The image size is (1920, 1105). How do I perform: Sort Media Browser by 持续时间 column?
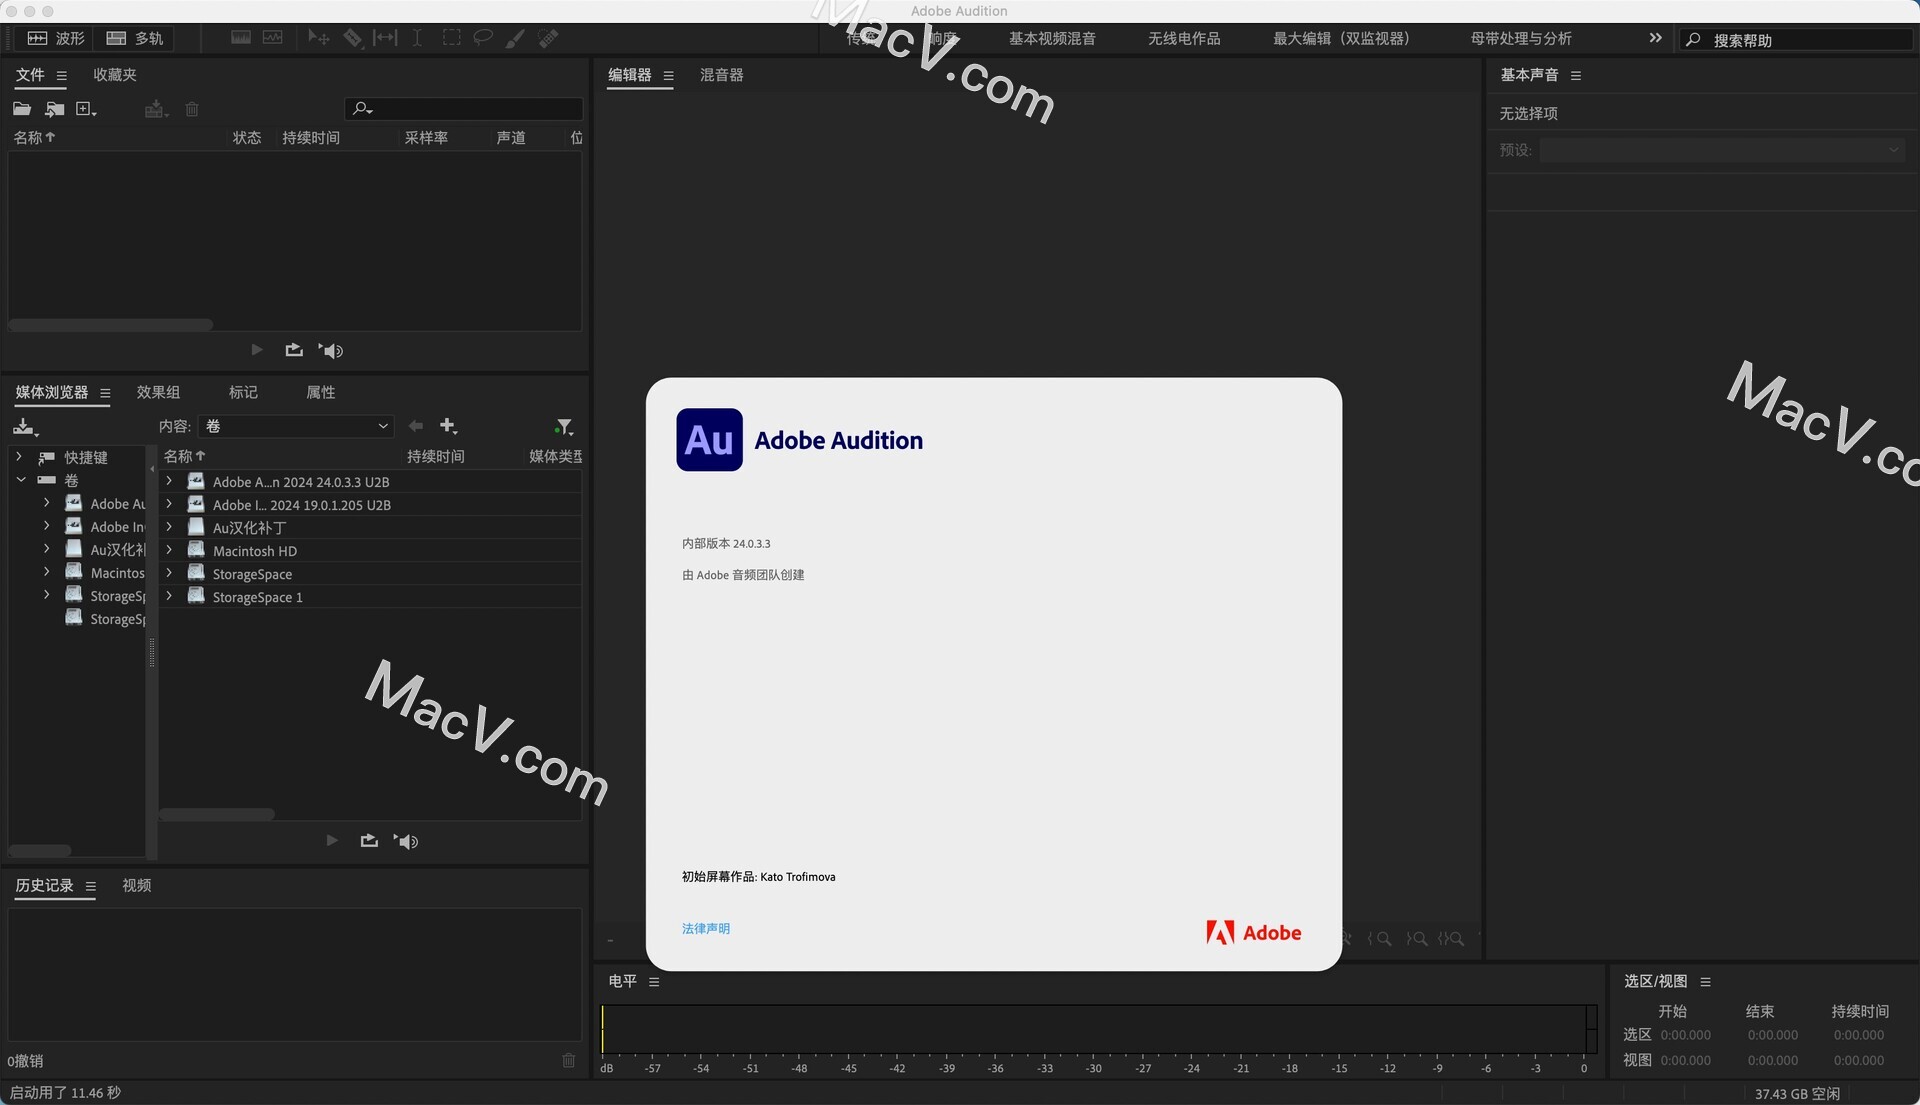tap(435, 456)
